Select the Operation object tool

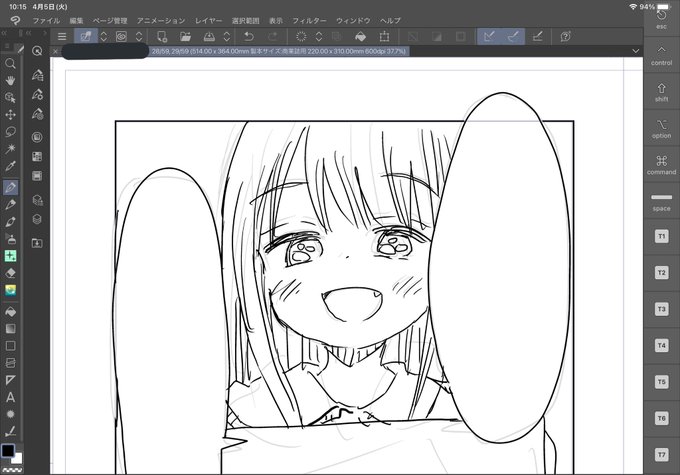pos(10,98)
